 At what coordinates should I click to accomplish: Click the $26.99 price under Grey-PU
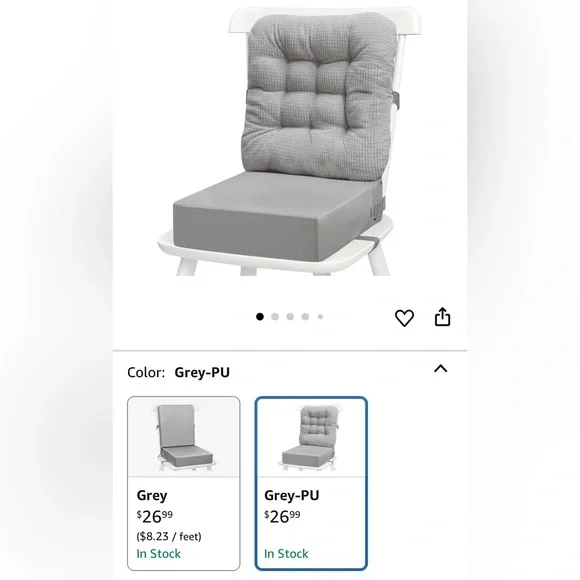coord(282,516)
